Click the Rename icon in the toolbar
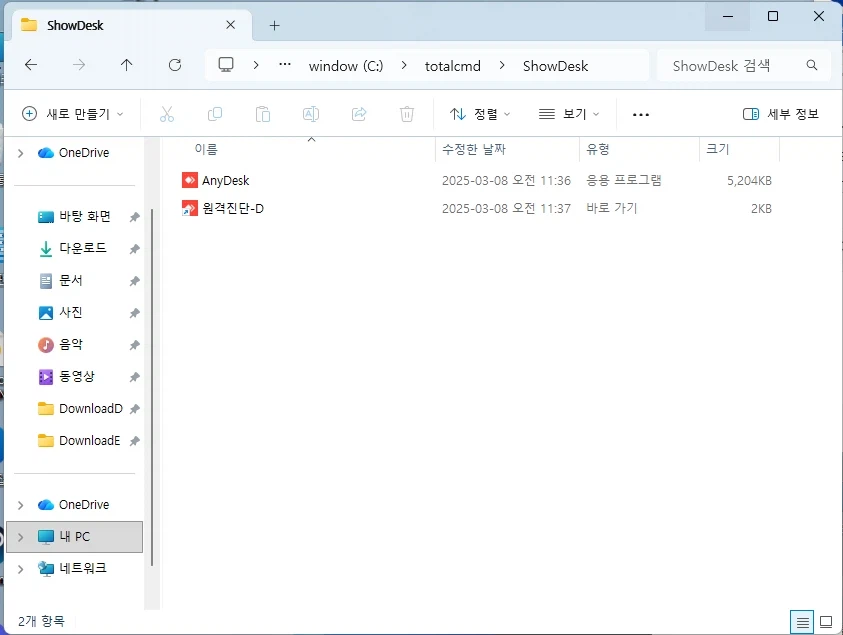The width and height of the screenshot is (843, 635). point(310,113)
